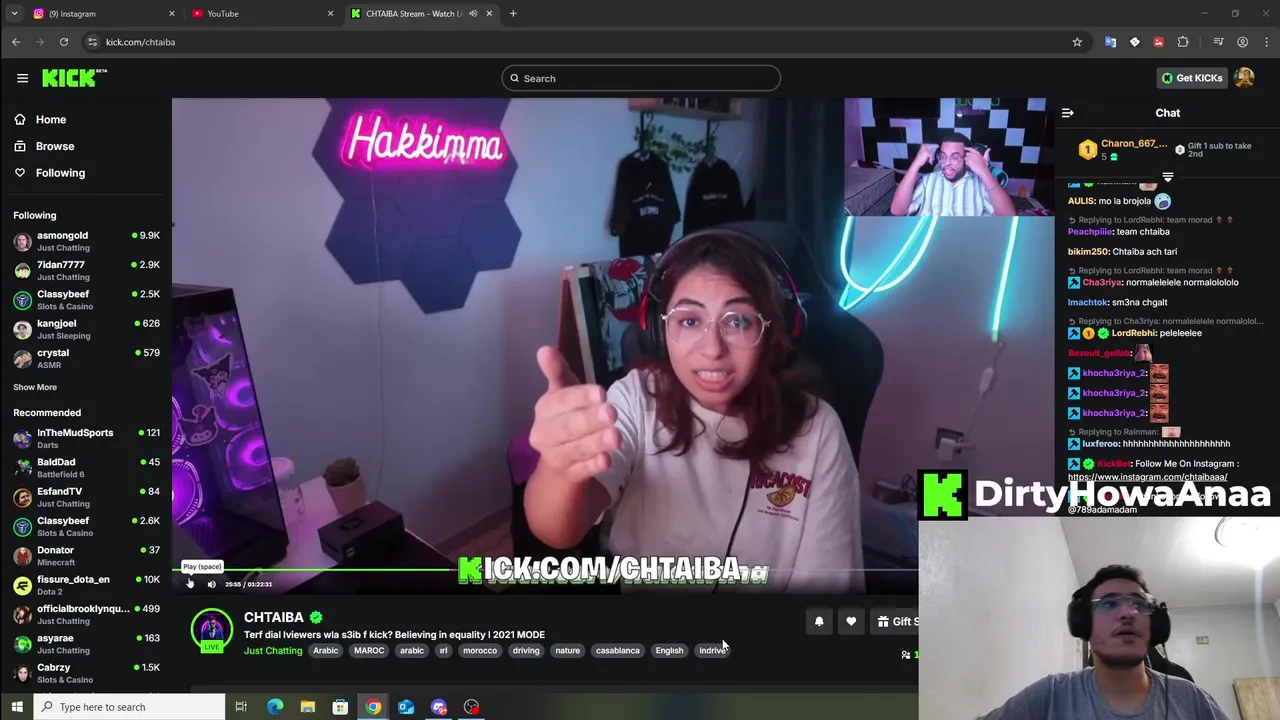
Task: Expand Following list with Show More
Action: 35,387
